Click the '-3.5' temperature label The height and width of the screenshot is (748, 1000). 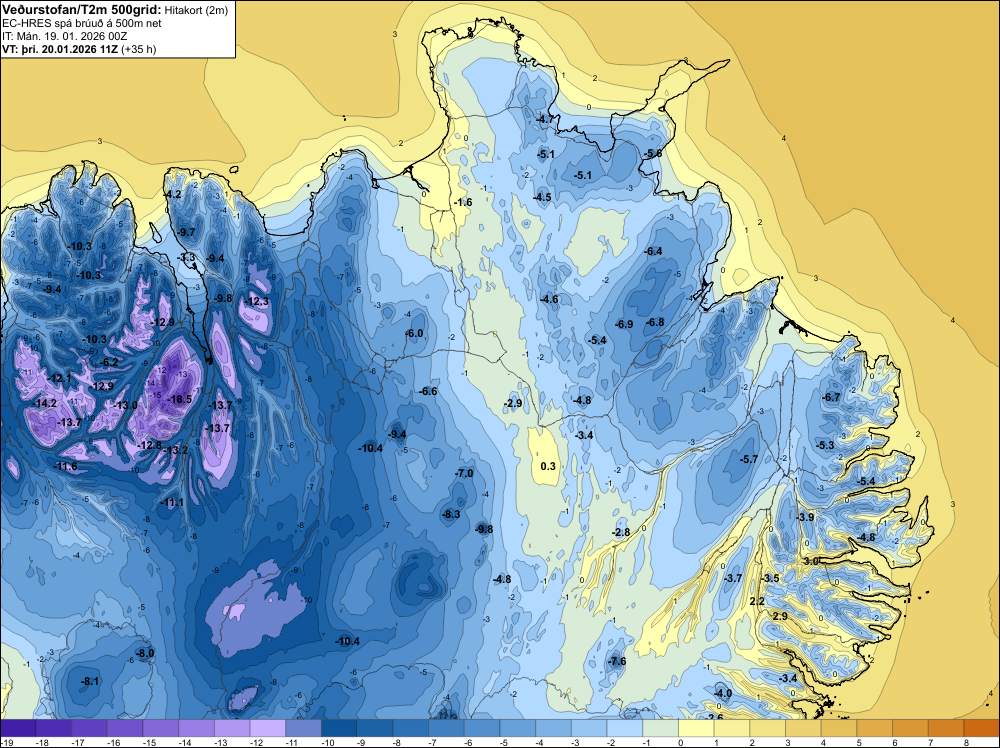770,578
